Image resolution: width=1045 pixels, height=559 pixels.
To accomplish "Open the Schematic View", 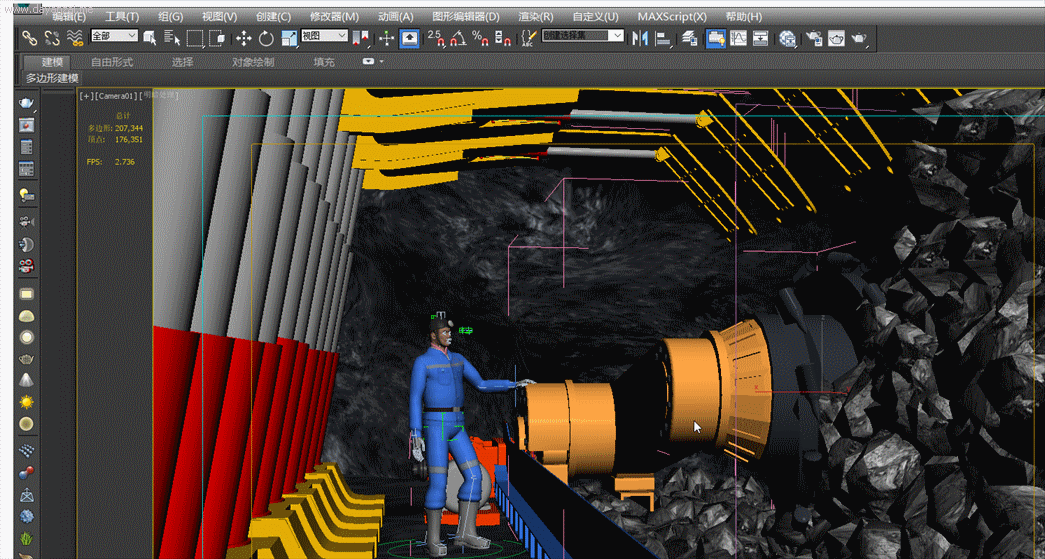I will click(x=760, y=38).
